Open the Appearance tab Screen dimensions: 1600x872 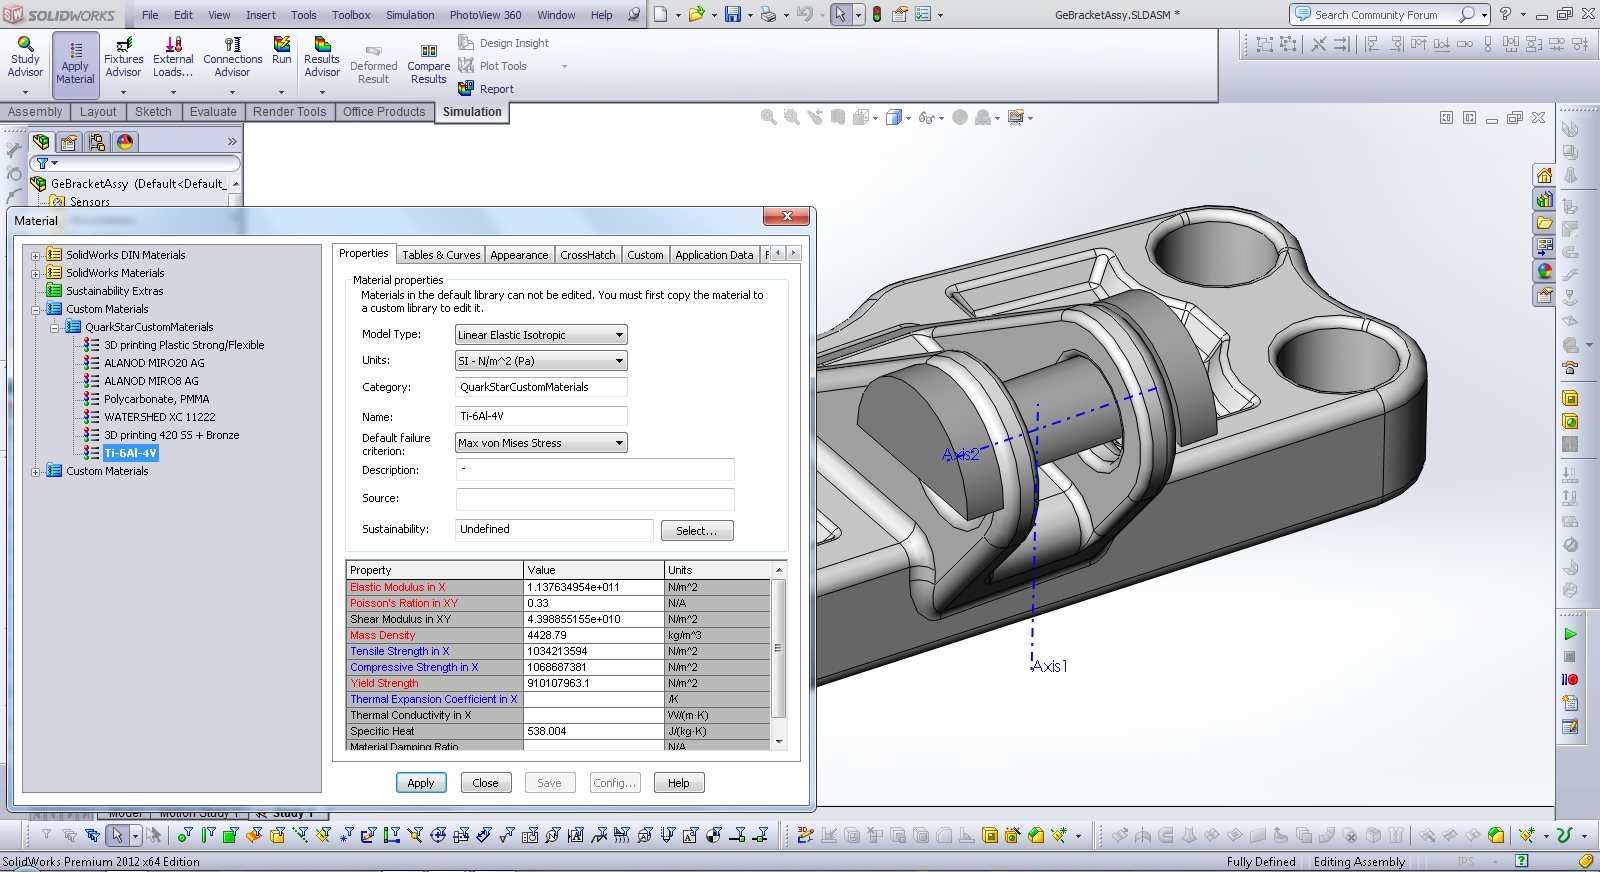519,255
